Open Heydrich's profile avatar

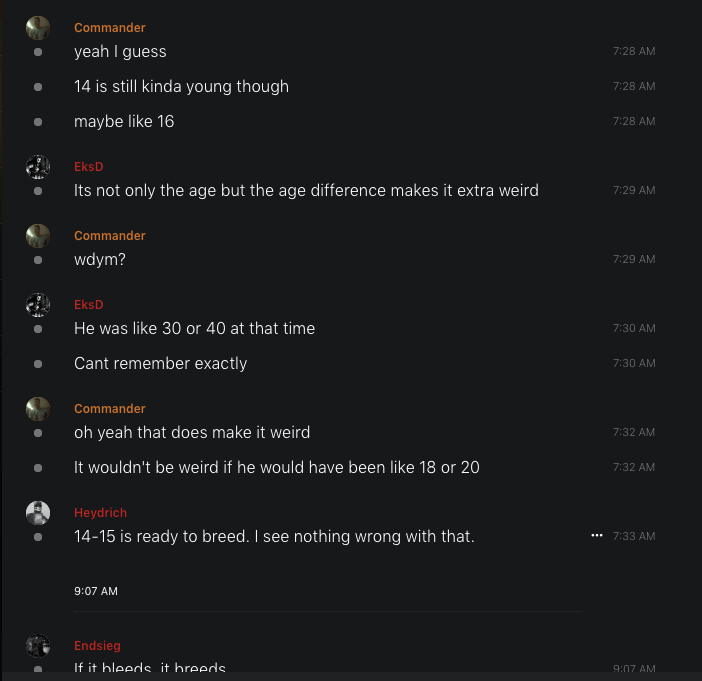click(x=38, y=513)
